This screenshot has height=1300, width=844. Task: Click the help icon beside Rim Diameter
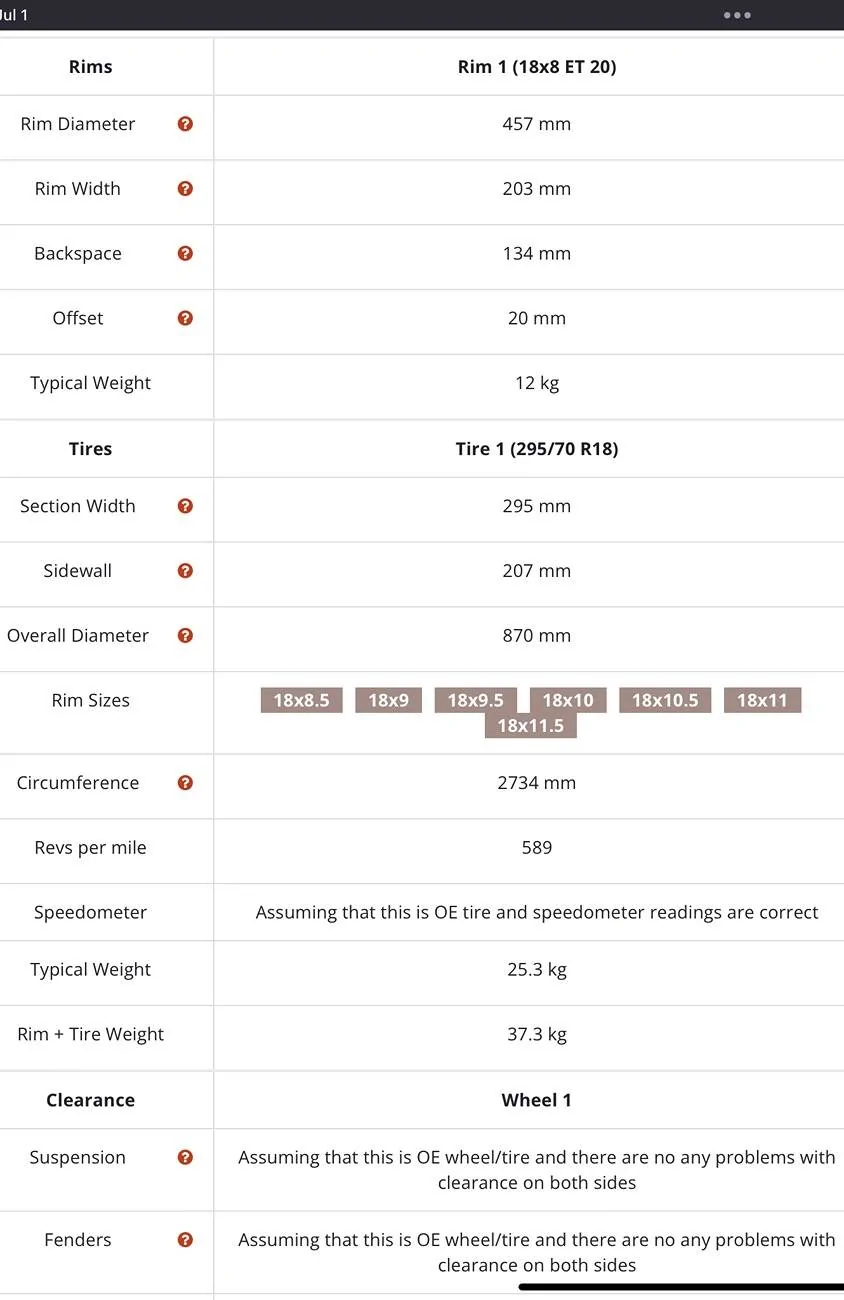pyautogui.click(x=185, y=124)
